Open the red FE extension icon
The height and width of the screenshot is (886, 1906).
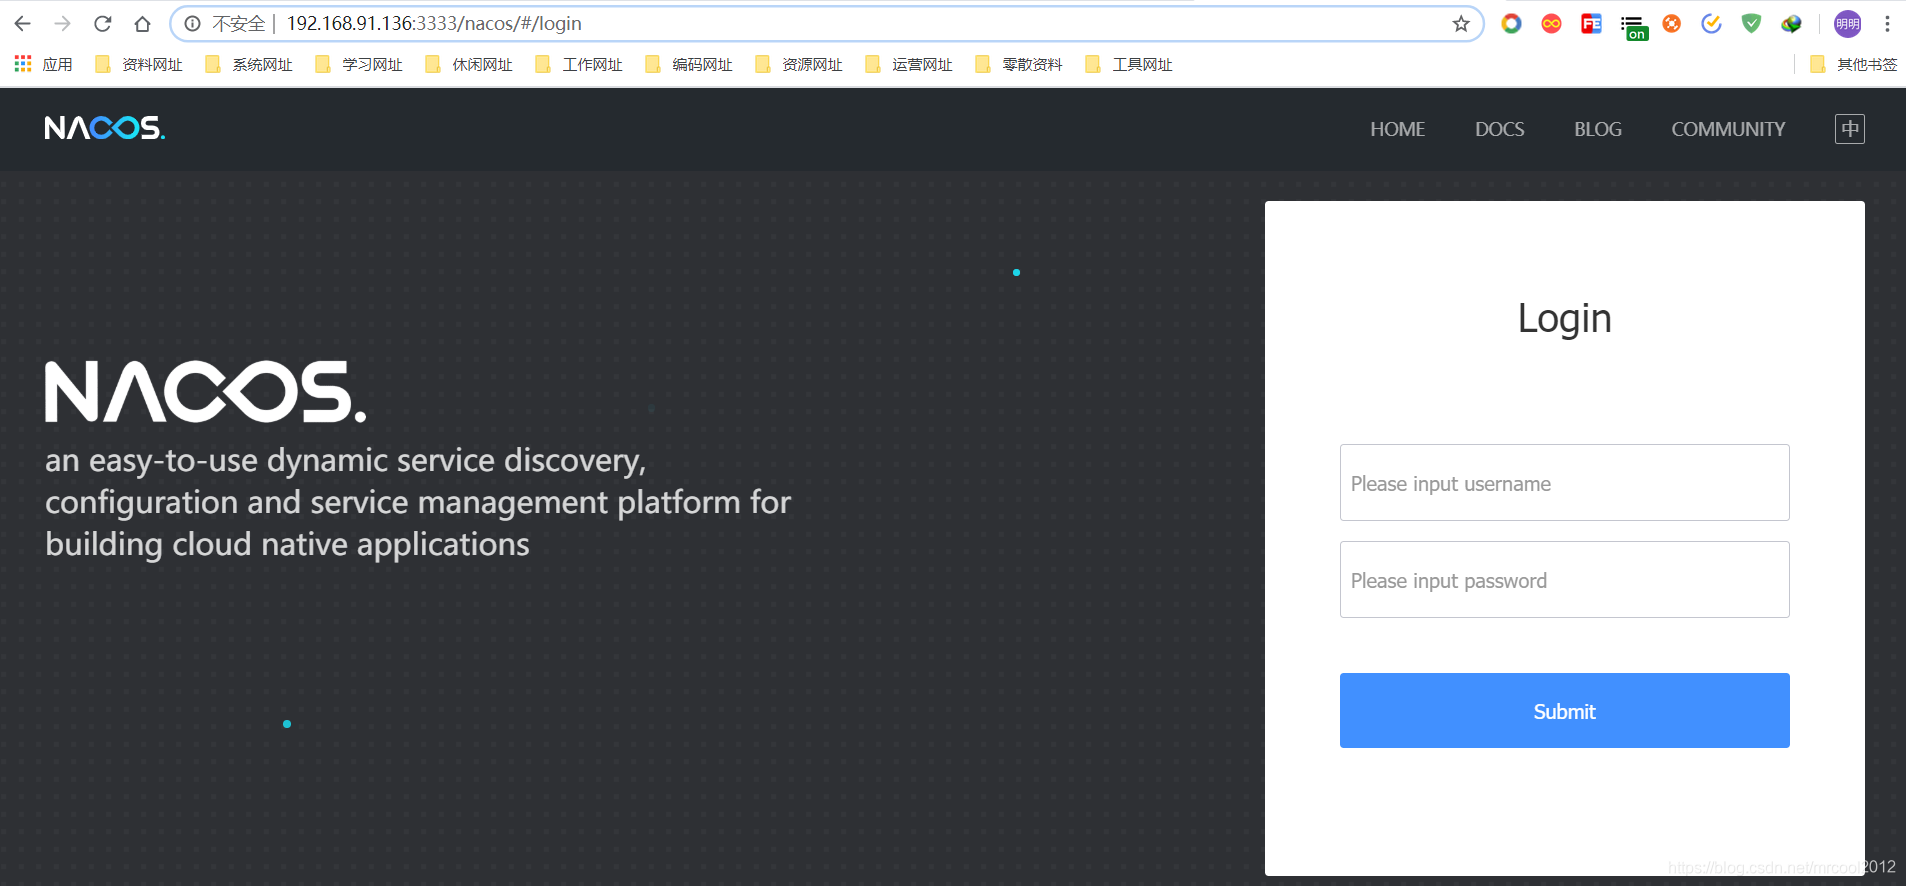tap(1591, 23)
